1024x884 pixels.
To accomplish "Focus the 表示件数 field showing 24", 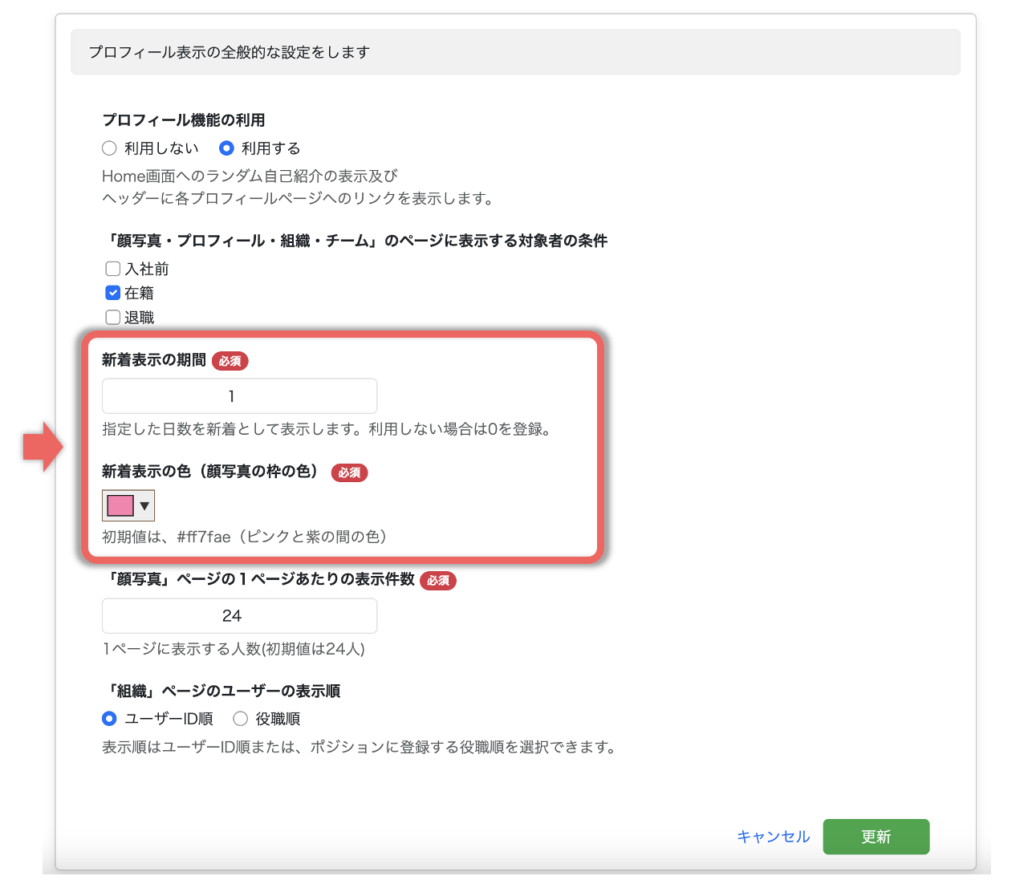I will pos(239,616).
